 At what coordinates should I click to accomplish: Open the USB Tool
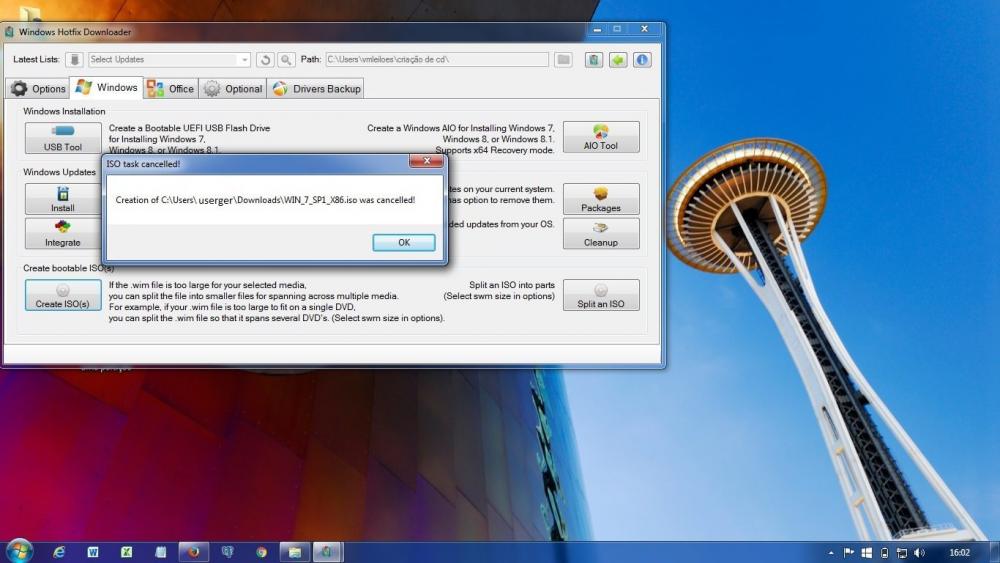(63, 138)
